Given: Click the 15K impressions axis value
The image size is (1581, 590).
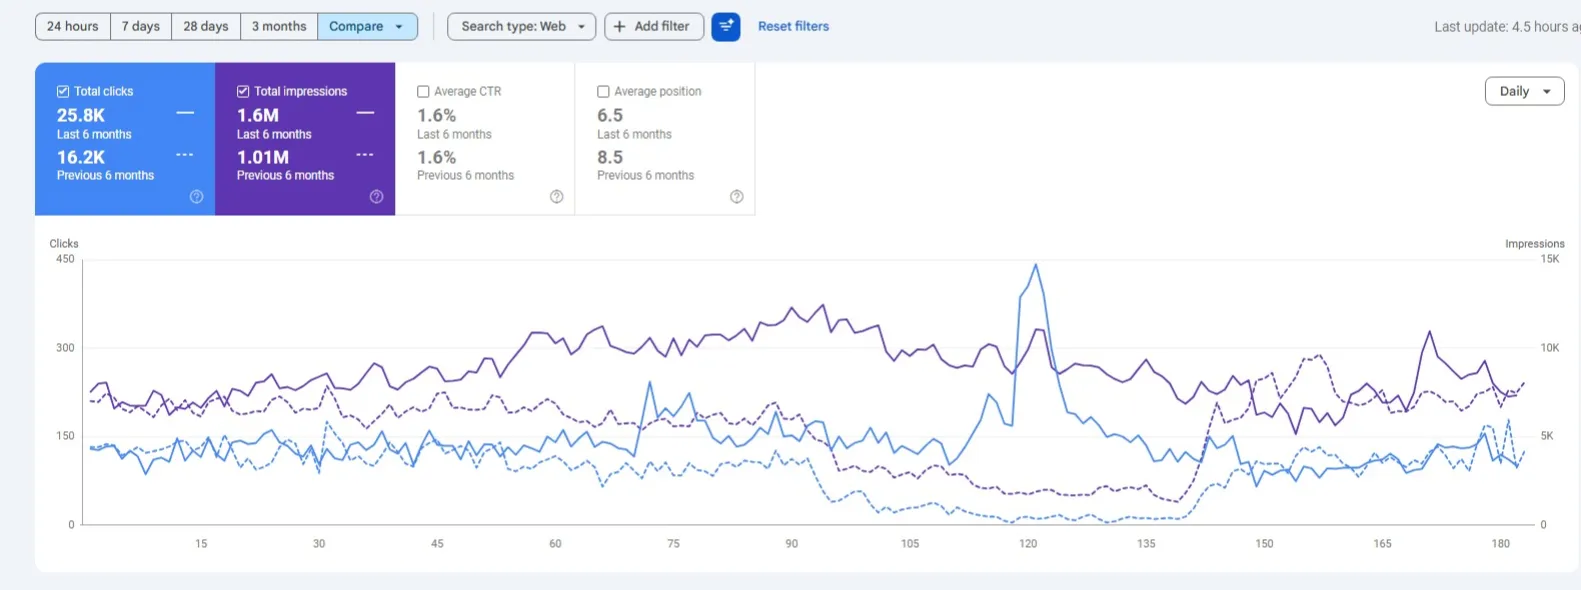Looking at the screenshot, I should [x=1549, y=259].
